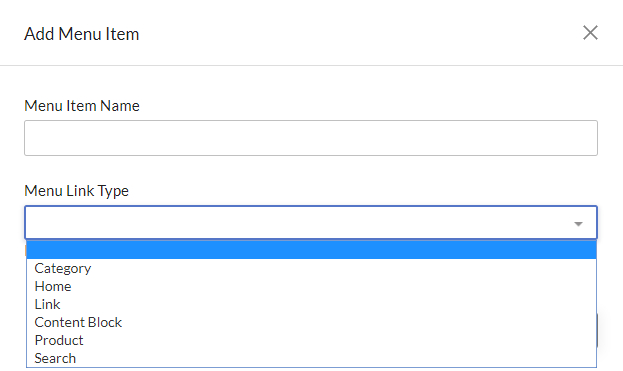Open the Menu Link Type combo box
623x371 pixels.
pyautogui.click(x=311, y=222)
